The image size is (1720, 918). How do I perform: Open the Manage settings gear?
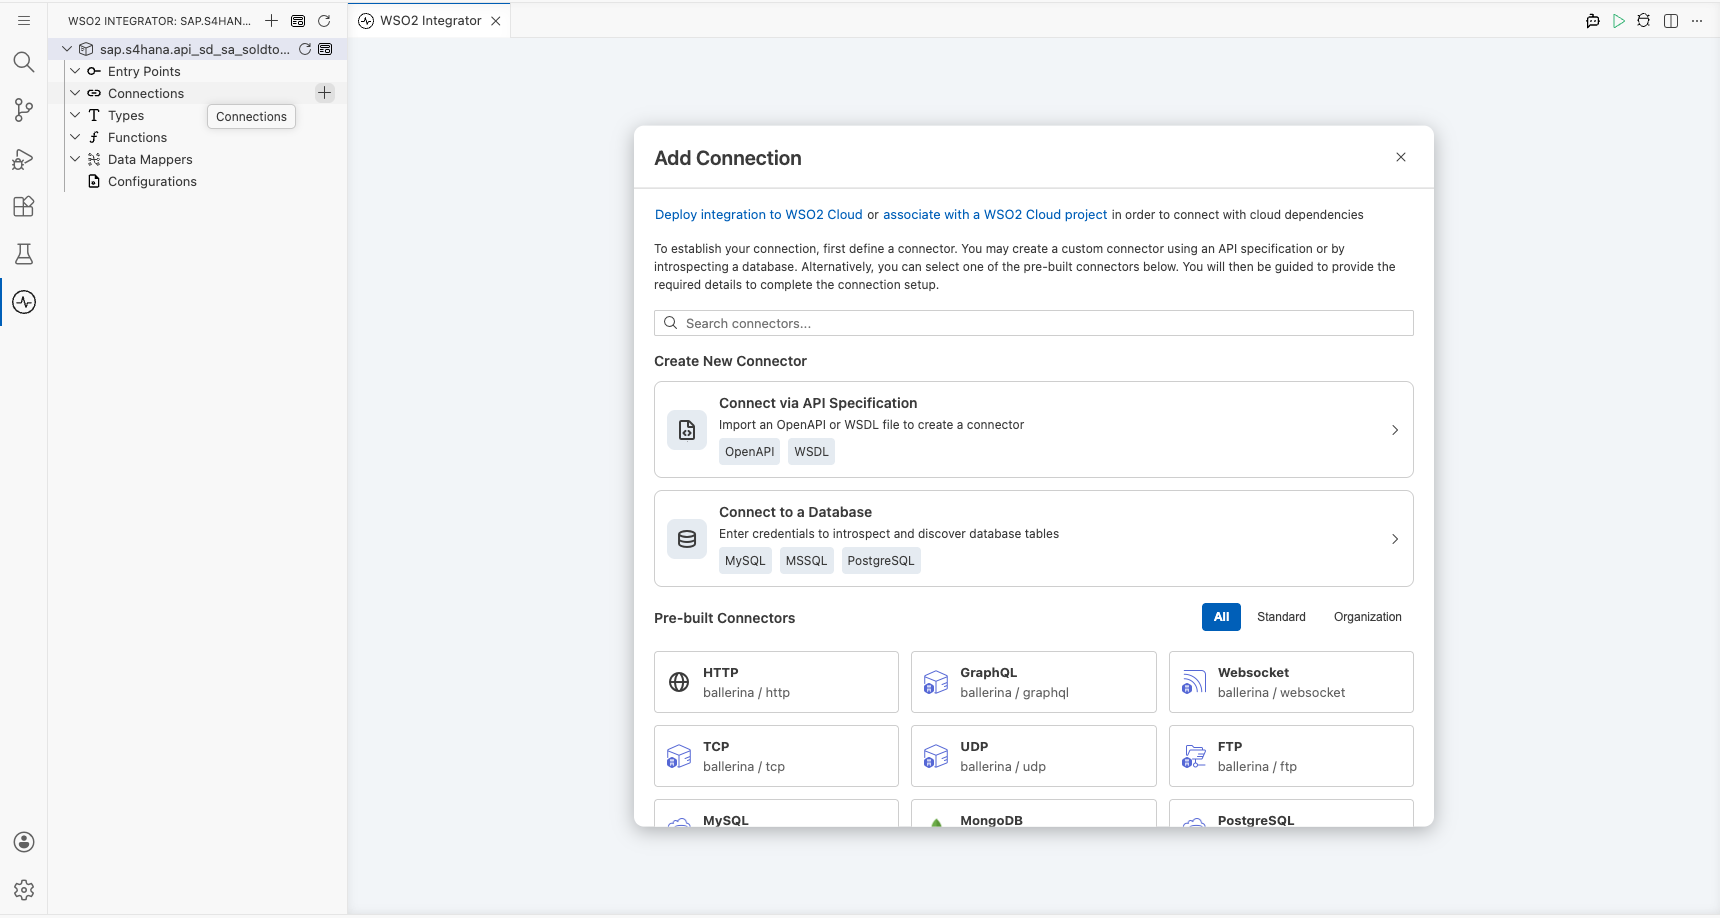click(x=24, y=890)
